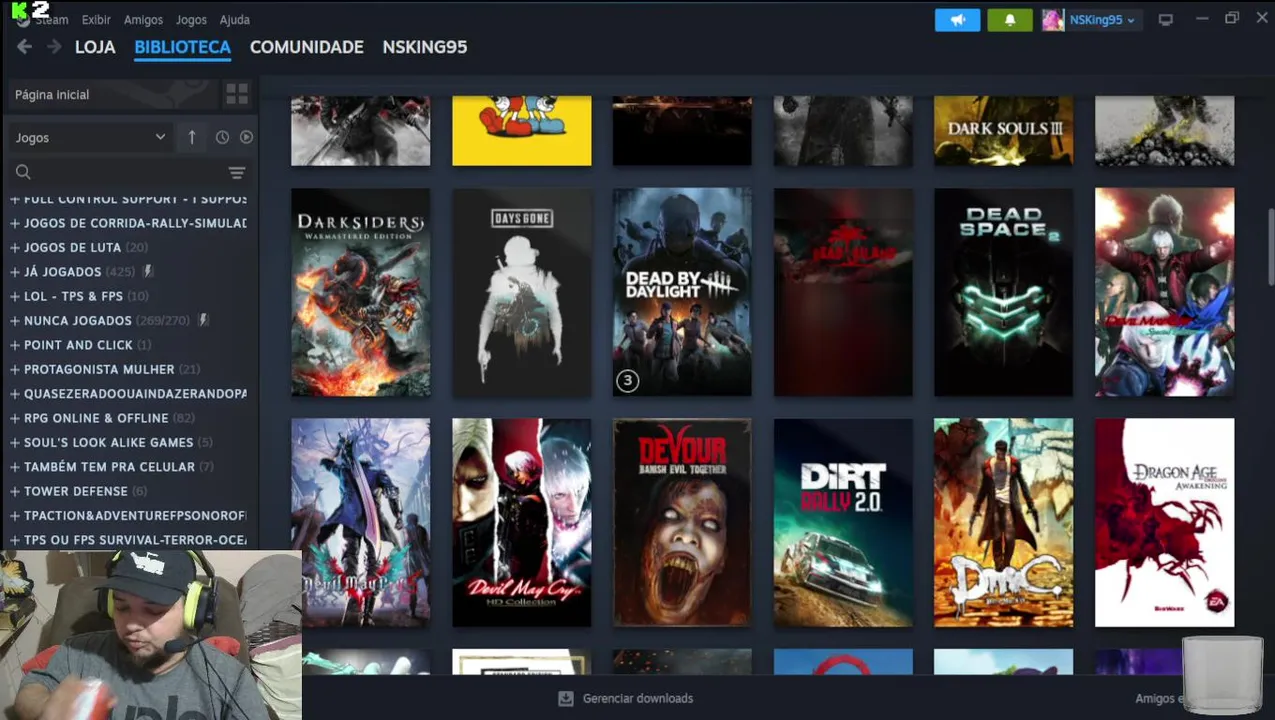Open advanced filter options icon

coord(237,172)
